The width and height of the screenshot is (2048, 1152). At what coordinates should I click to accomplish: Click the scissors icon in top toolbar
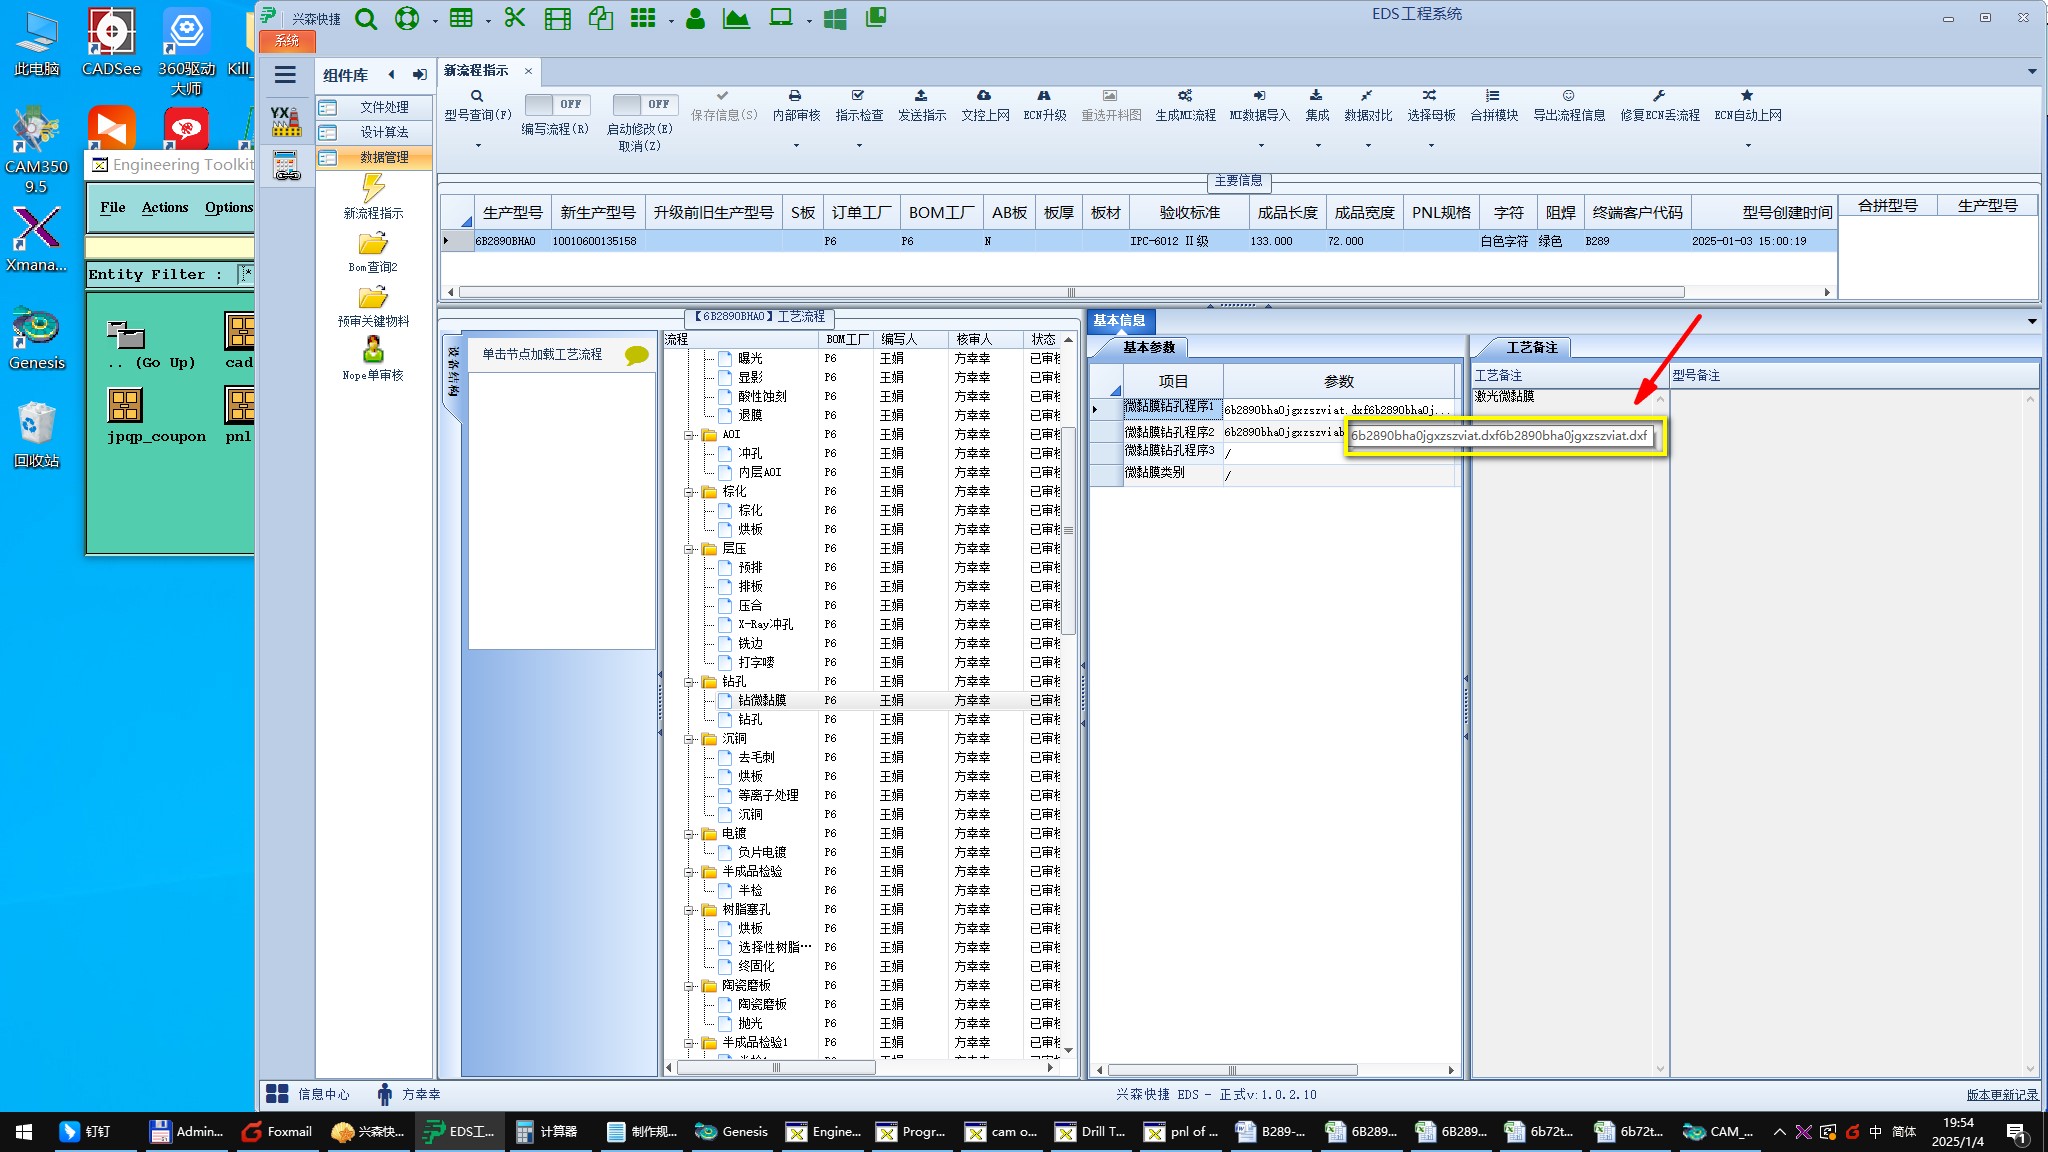tap(514, 18)
